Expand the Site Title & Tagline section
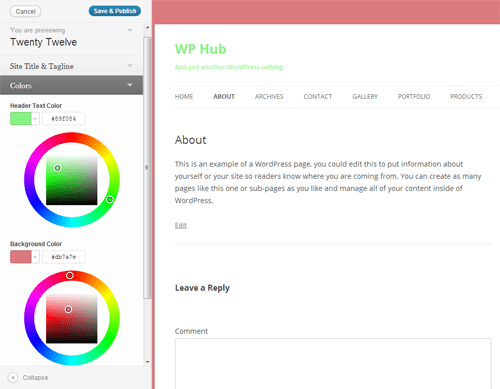 click(x=71, y=66)
